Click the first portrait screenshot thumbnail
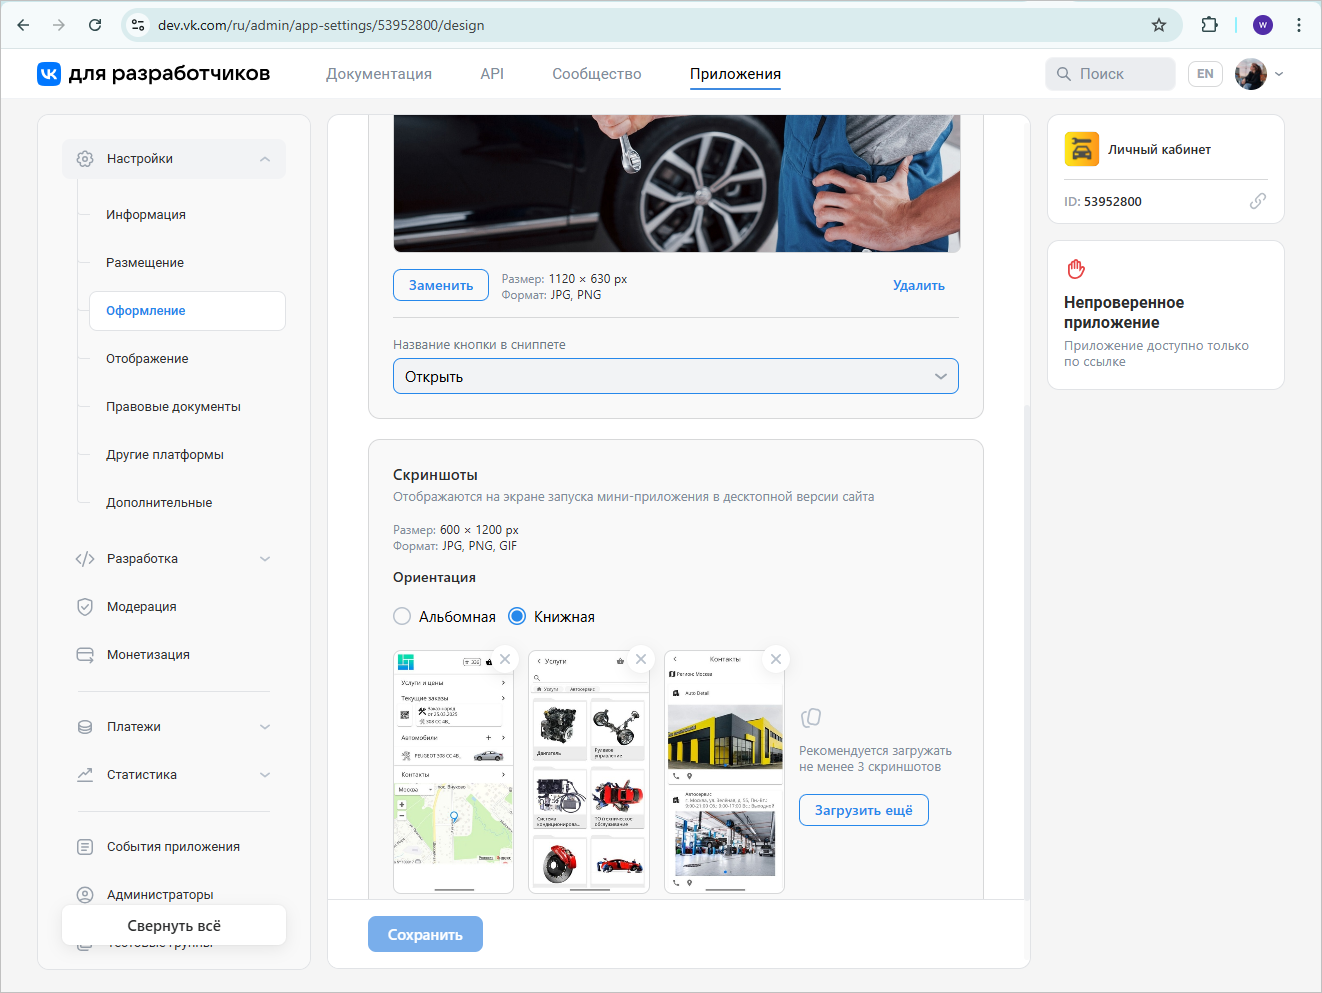This screenshot has height=993, width=1322. coord(452,770)
